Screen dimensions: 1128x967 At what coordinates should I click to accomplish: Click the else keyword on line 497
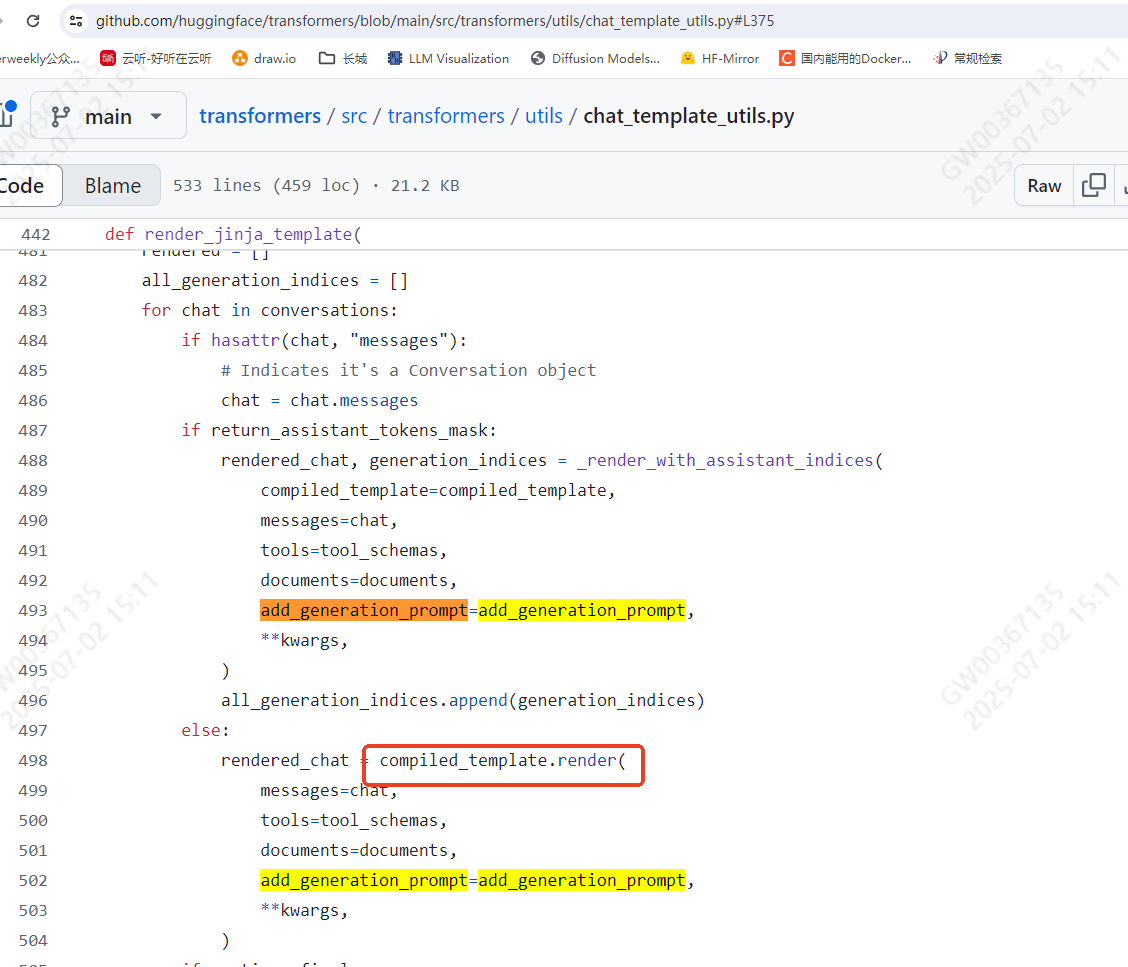point(201,730)
